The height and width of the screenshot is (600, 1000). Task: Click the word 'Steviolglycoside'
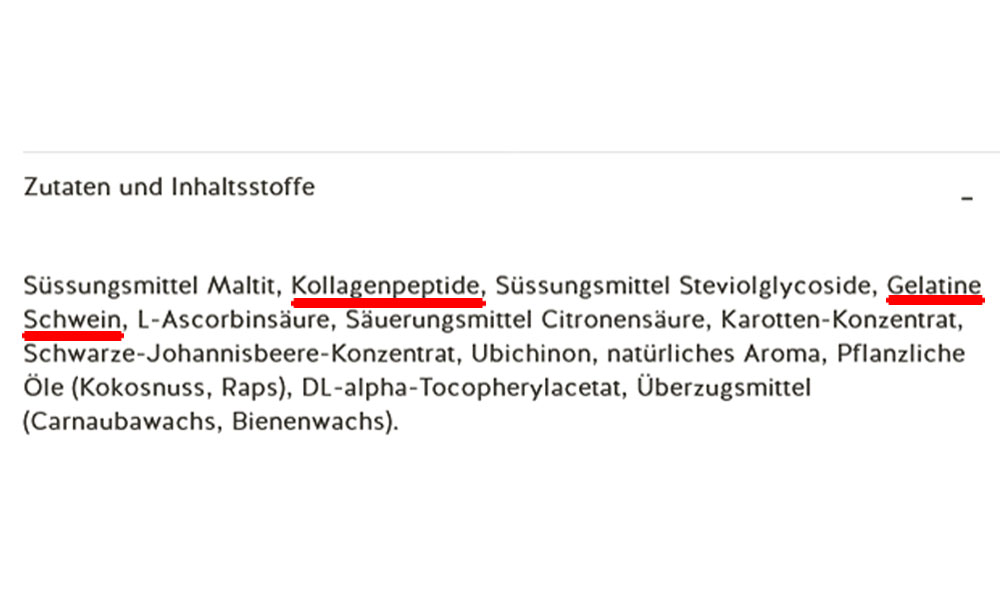[x=775, y=286]
